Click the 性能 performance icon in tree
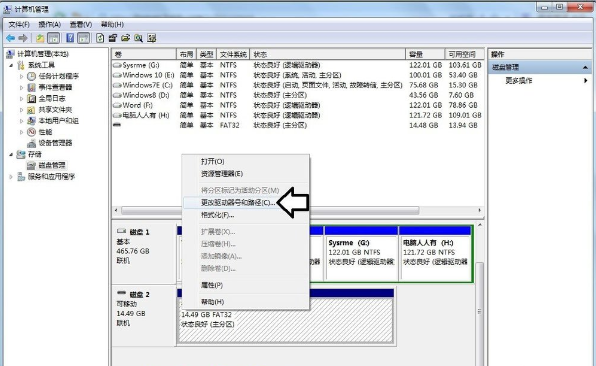The width and height of the screenshot is (596, 366). 32,132
